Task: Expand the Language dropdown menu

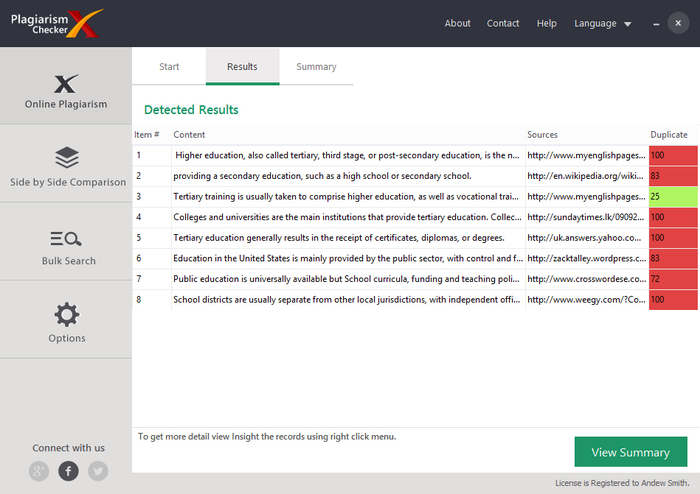Action: click(x=603, y=23)
